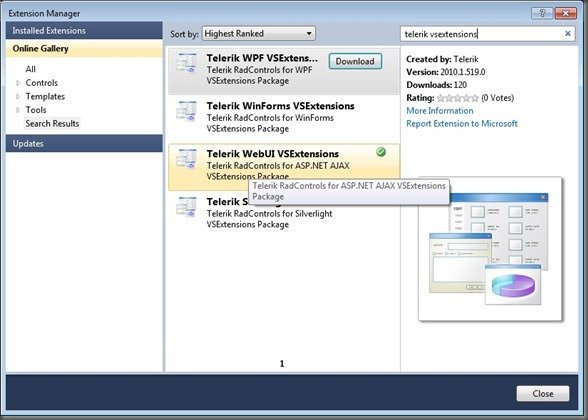Click the help question mark button
588x420 pixels.
542,13
